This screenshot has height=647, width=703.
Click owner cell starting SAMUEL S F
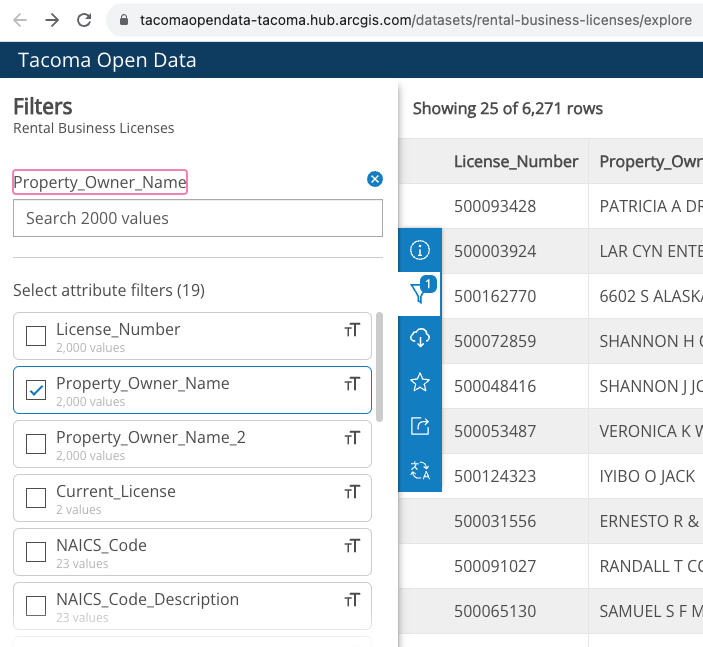point(651,611)
